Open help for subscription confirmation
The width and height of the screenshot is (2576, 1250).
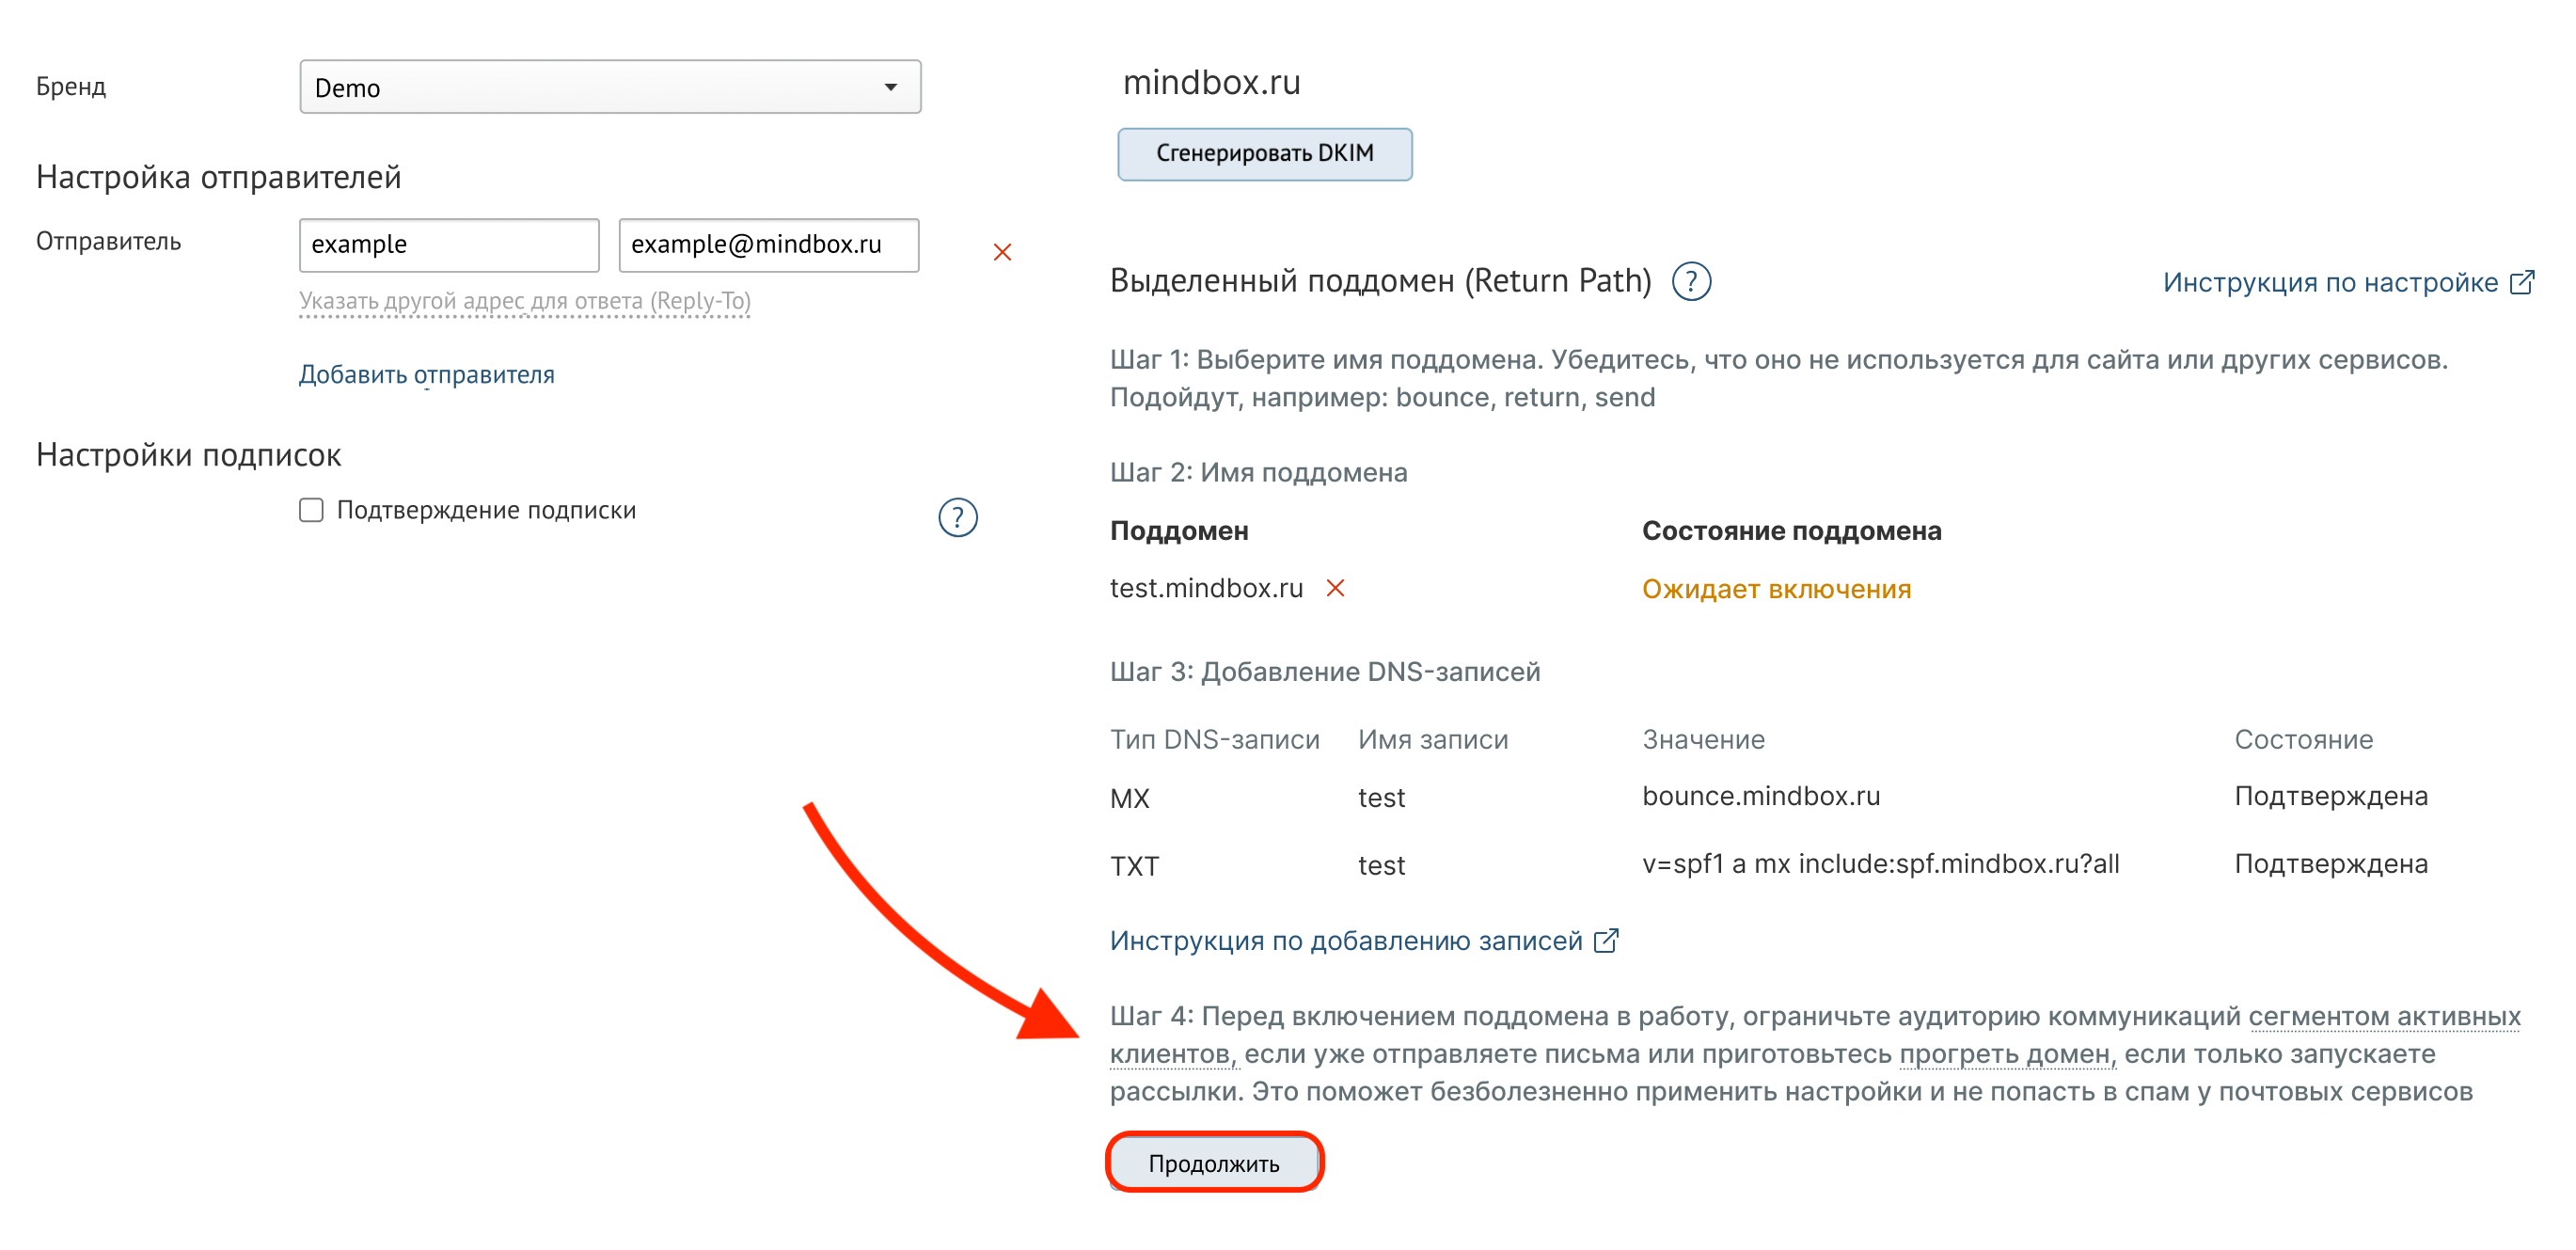tap(957, 517)
